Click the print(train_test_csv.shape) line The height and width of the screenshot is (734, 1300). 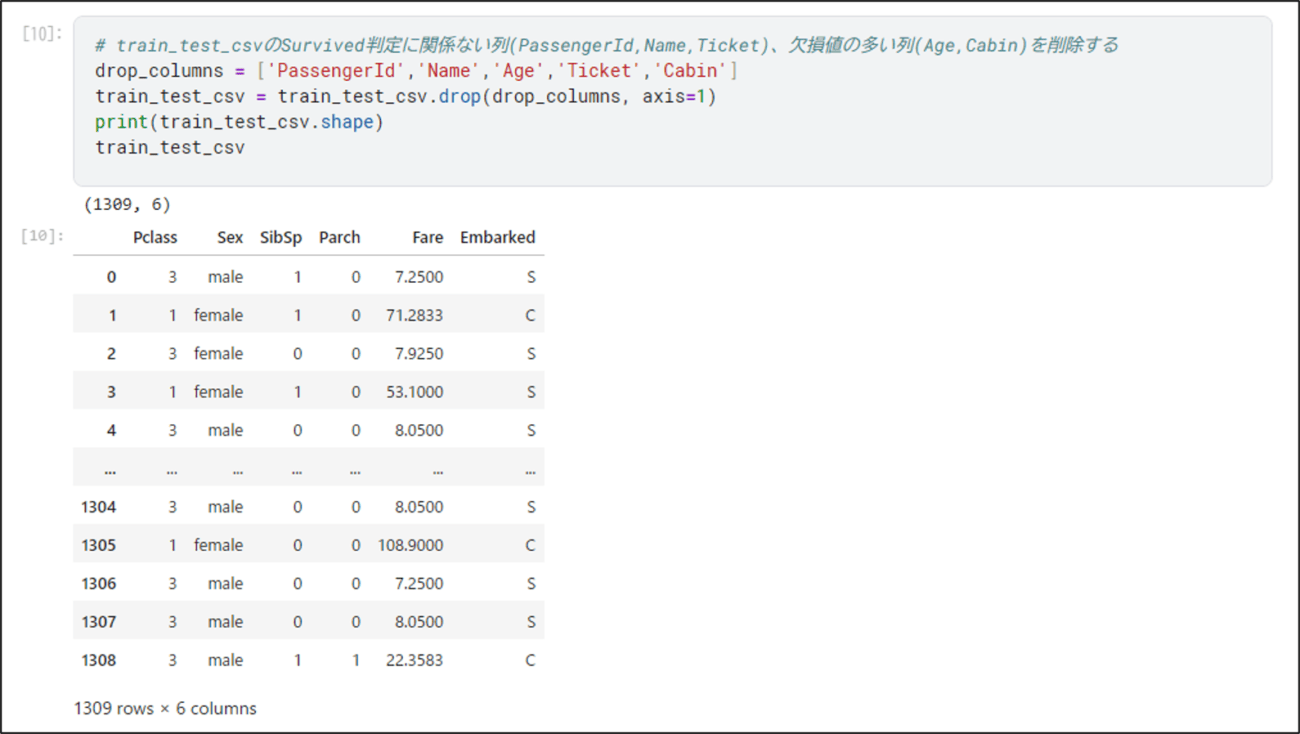click(239, 122)
